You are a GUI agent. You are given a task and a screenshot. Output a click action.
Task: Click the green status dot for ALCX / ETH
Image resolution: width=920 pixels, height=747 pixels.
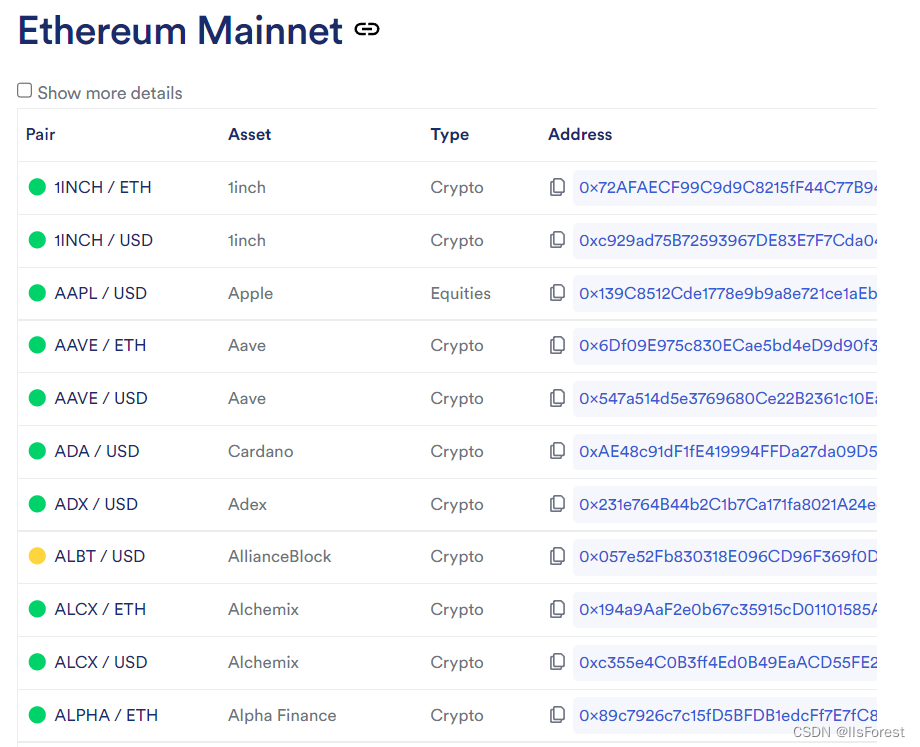point(37,609)
